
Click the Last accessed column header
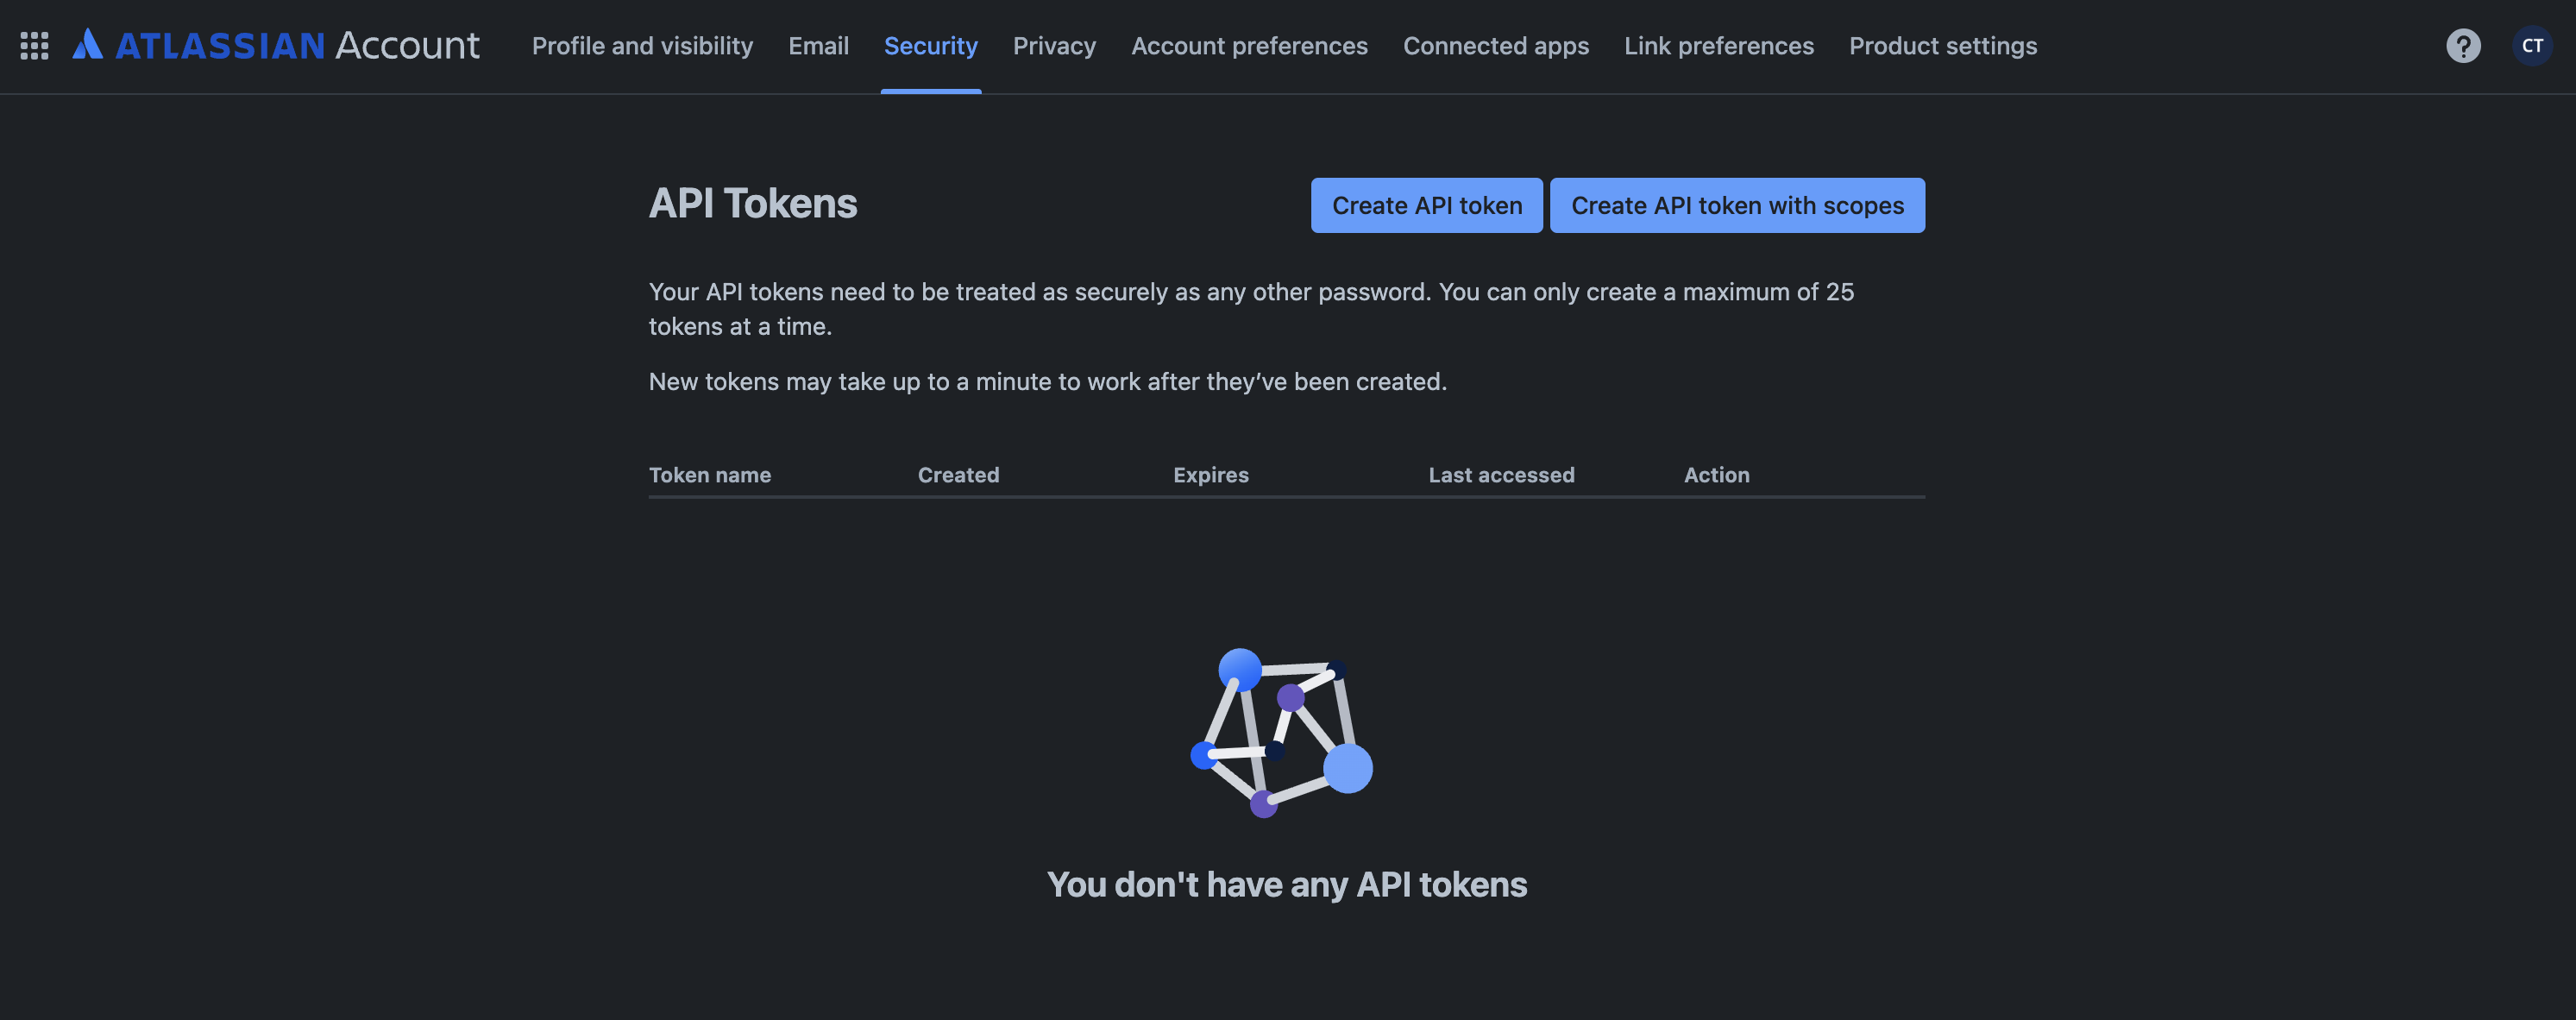point(1501,475)
